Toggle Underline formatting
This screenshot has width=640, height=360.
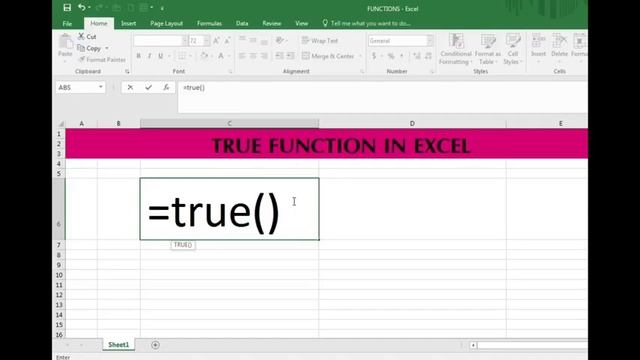pos(161,56)
